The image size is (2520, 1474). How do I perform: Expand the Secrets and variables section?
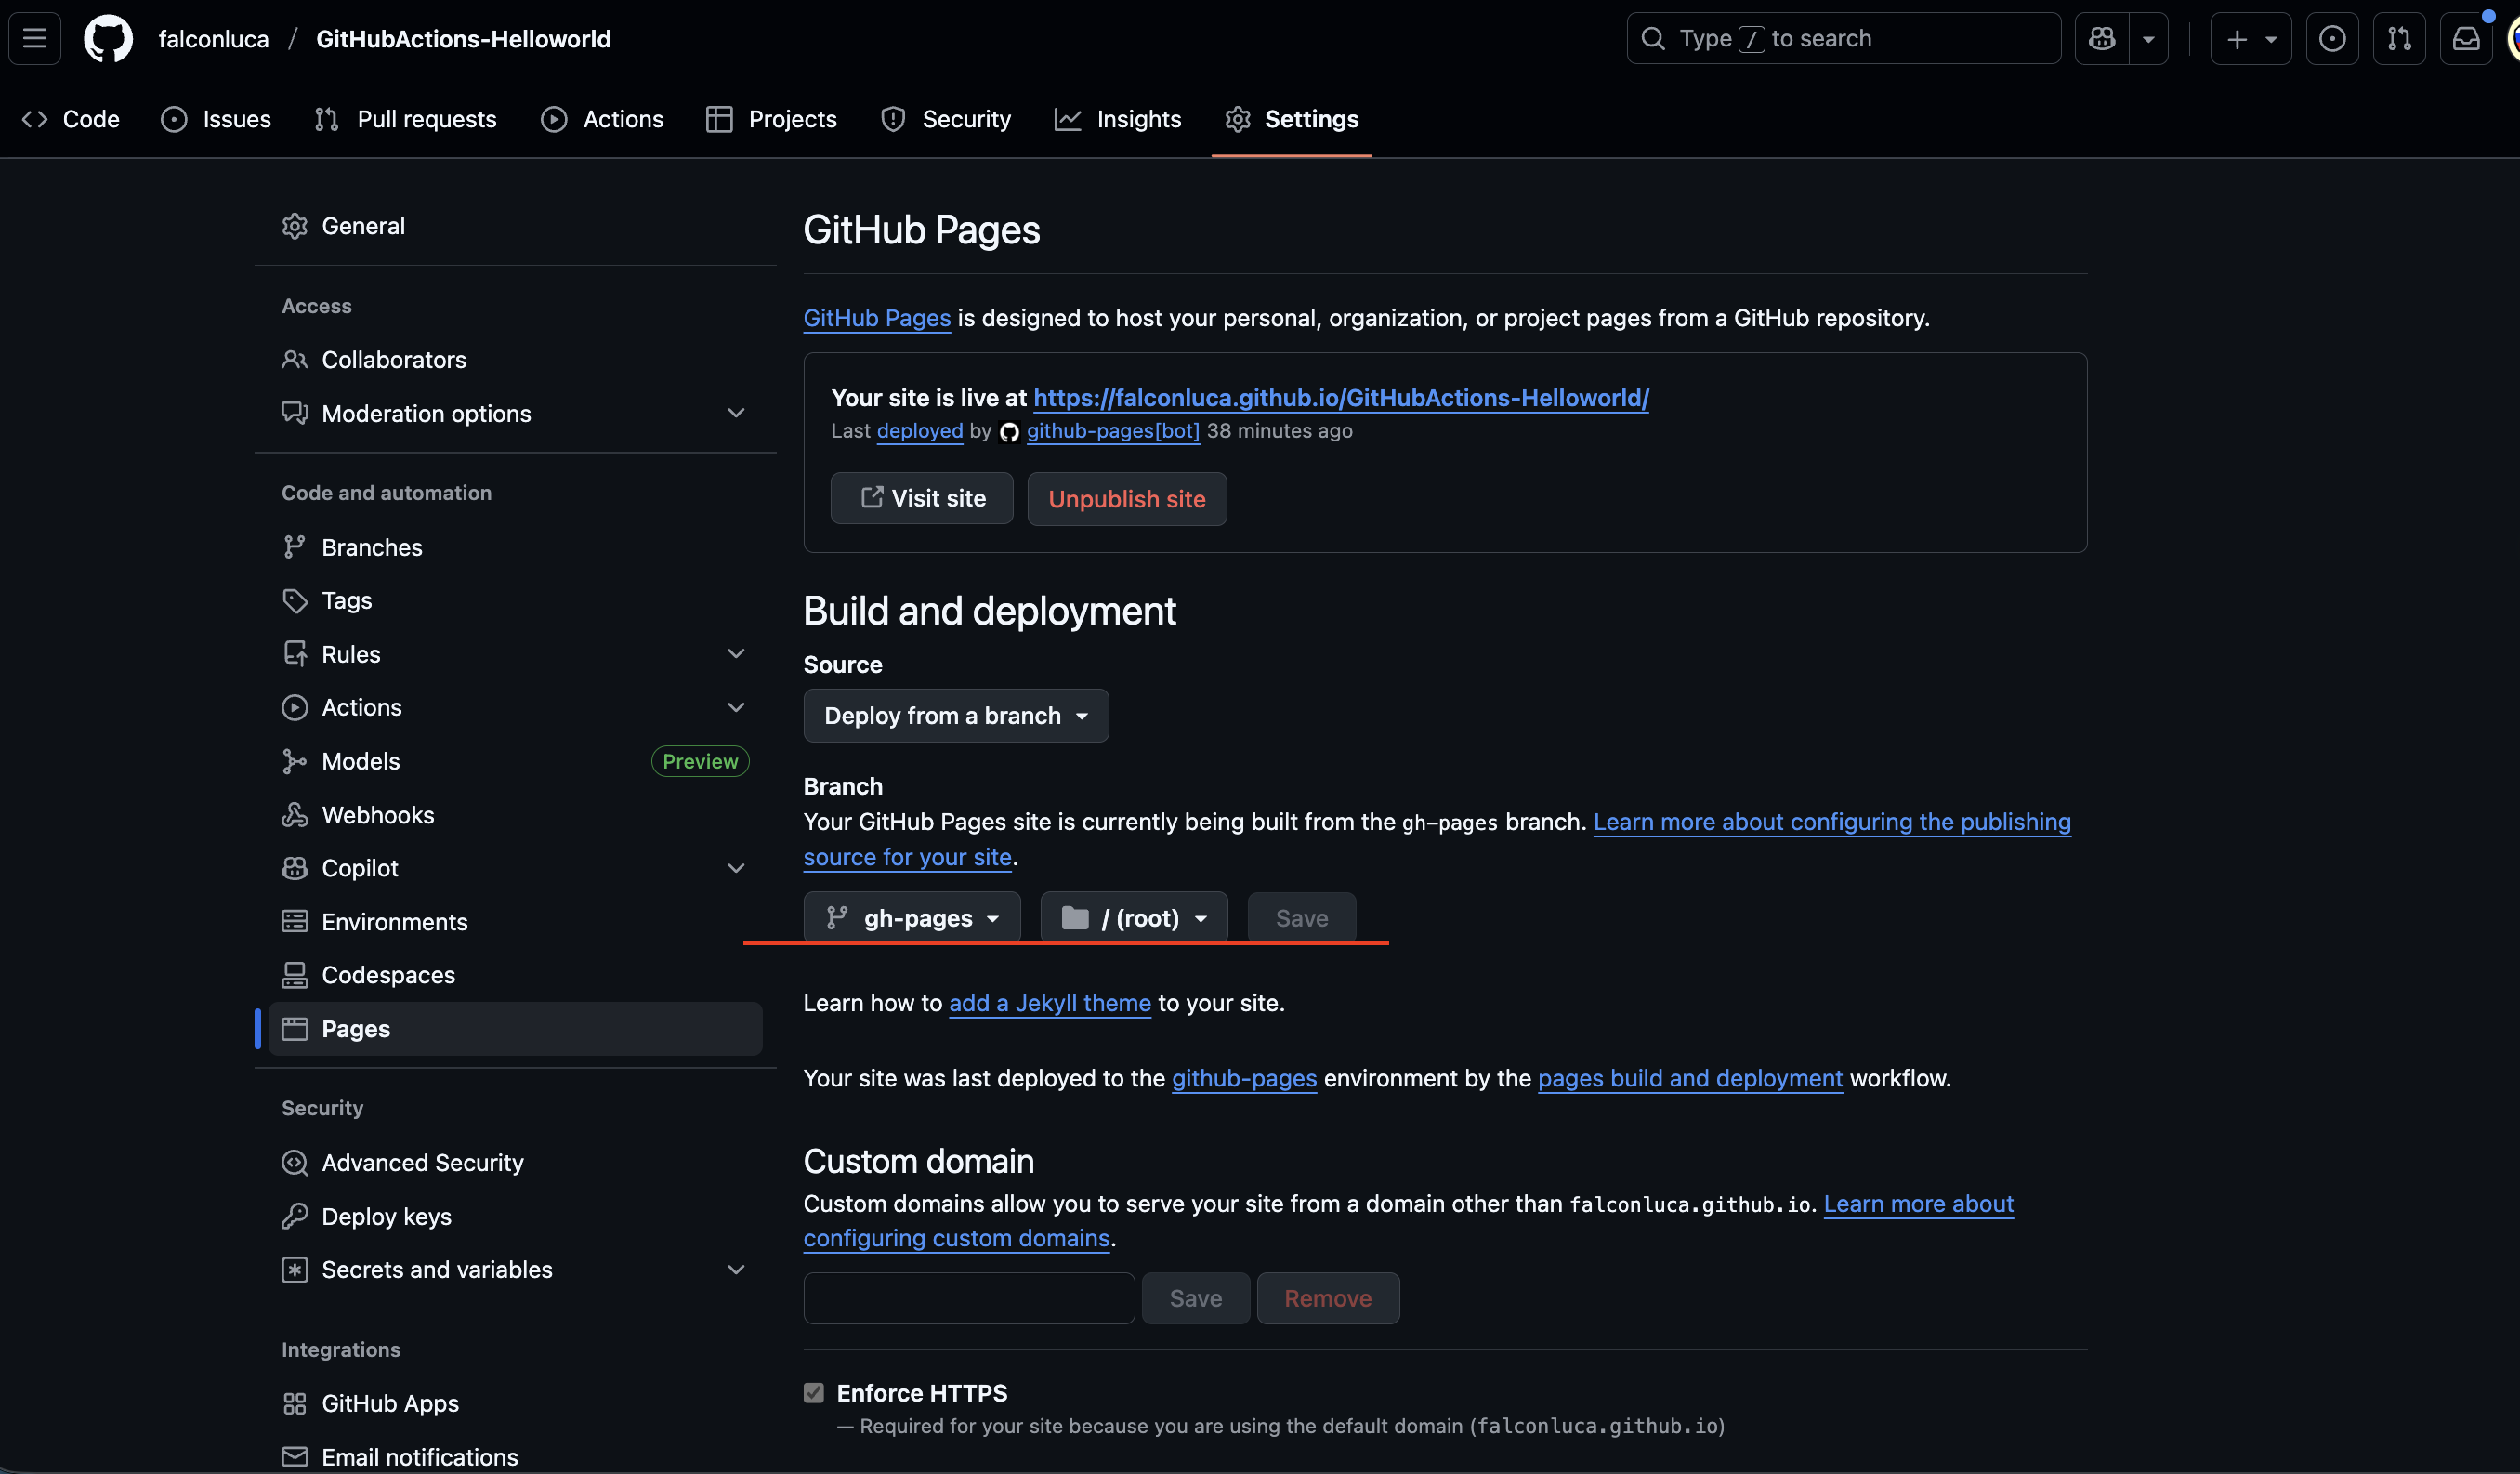736,1269
